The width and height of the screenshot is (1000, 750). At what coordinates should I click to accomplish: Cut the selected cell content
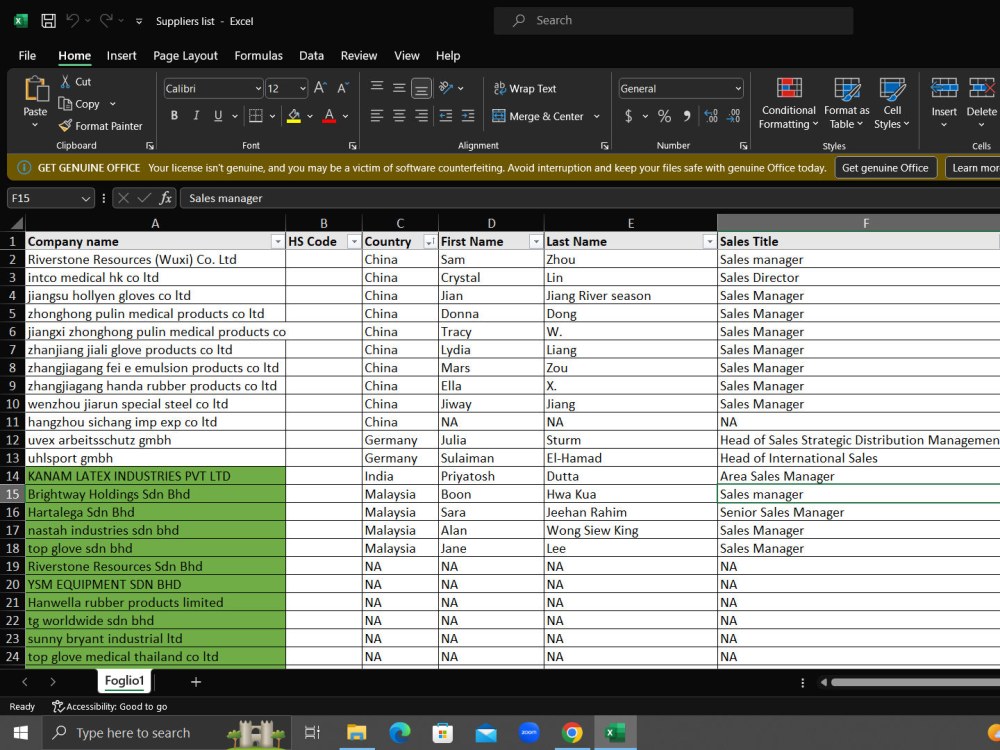[x=75, y=82]
